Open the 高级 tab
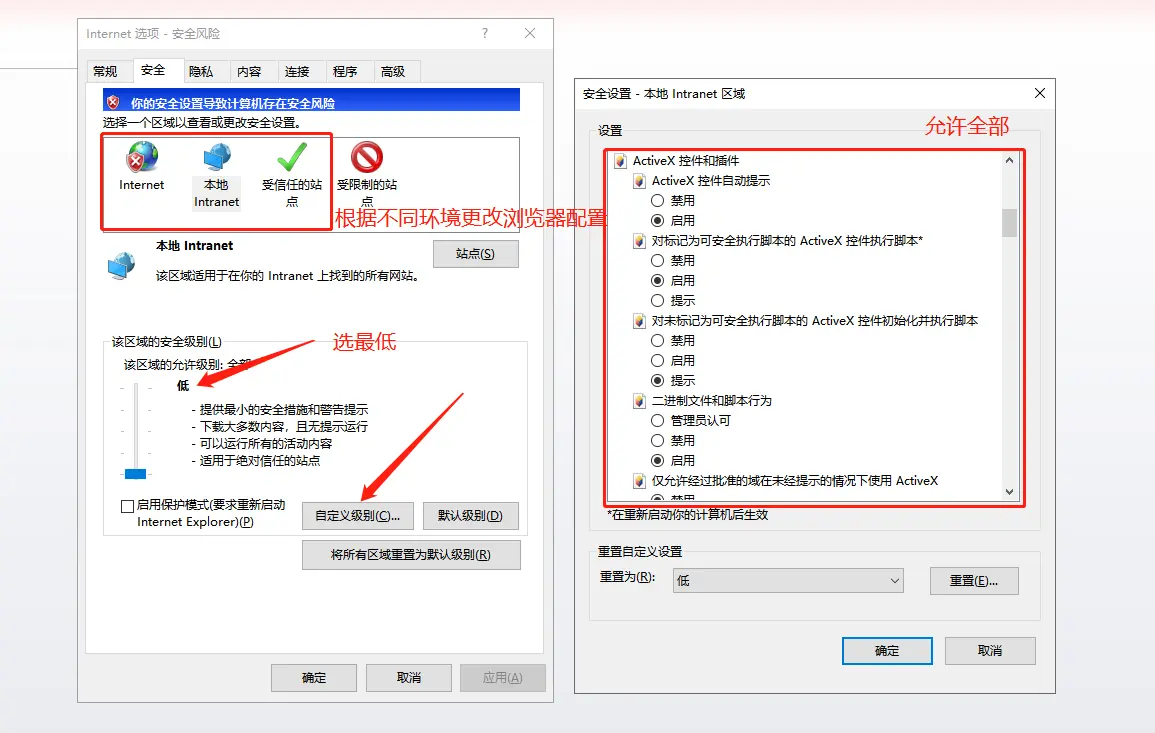This screenshot has height=733, width=1155. pos(393,71)
